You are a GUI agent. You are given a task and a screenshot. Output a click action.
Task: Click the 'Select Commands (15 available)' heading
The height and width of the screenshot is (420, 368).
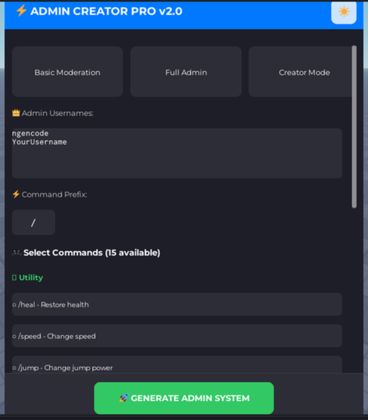pos(92,253)
